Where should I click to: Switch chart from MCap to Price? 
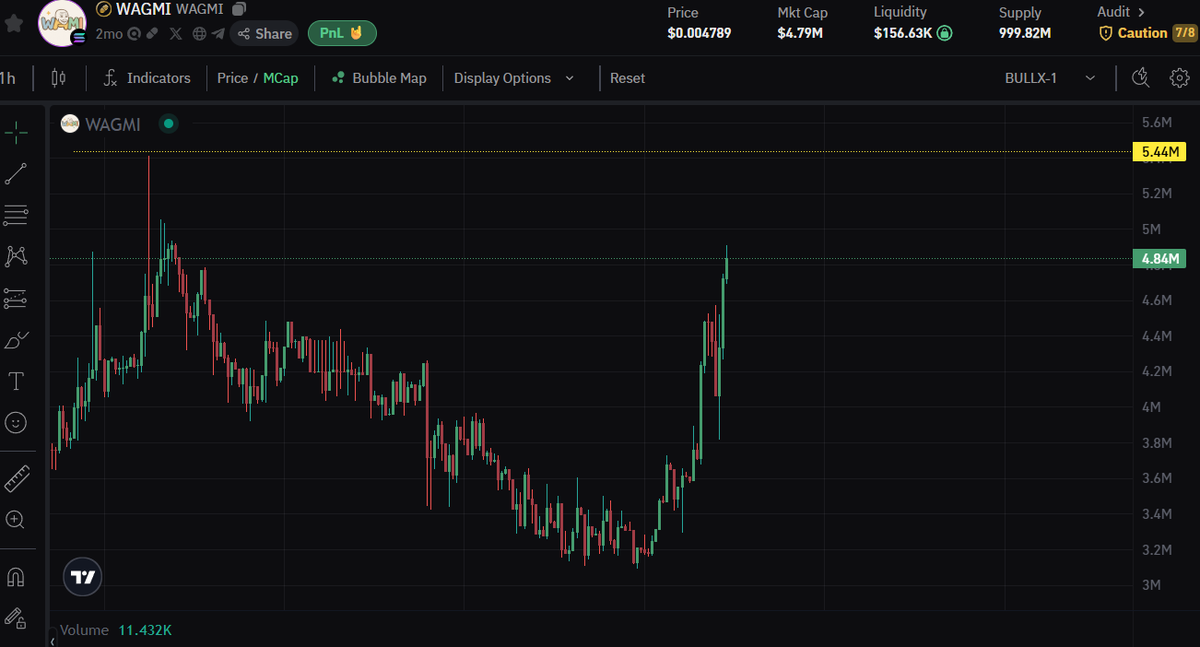(x=232, y=77)
